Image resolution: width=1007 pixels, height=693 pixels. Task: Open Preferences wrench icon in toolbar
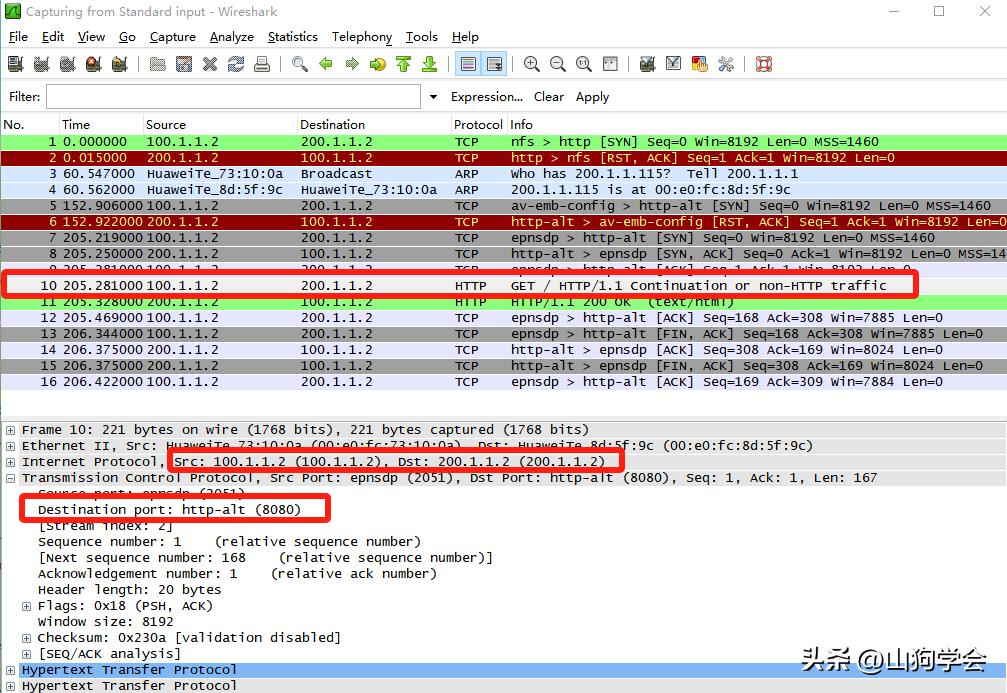(726, 64)
